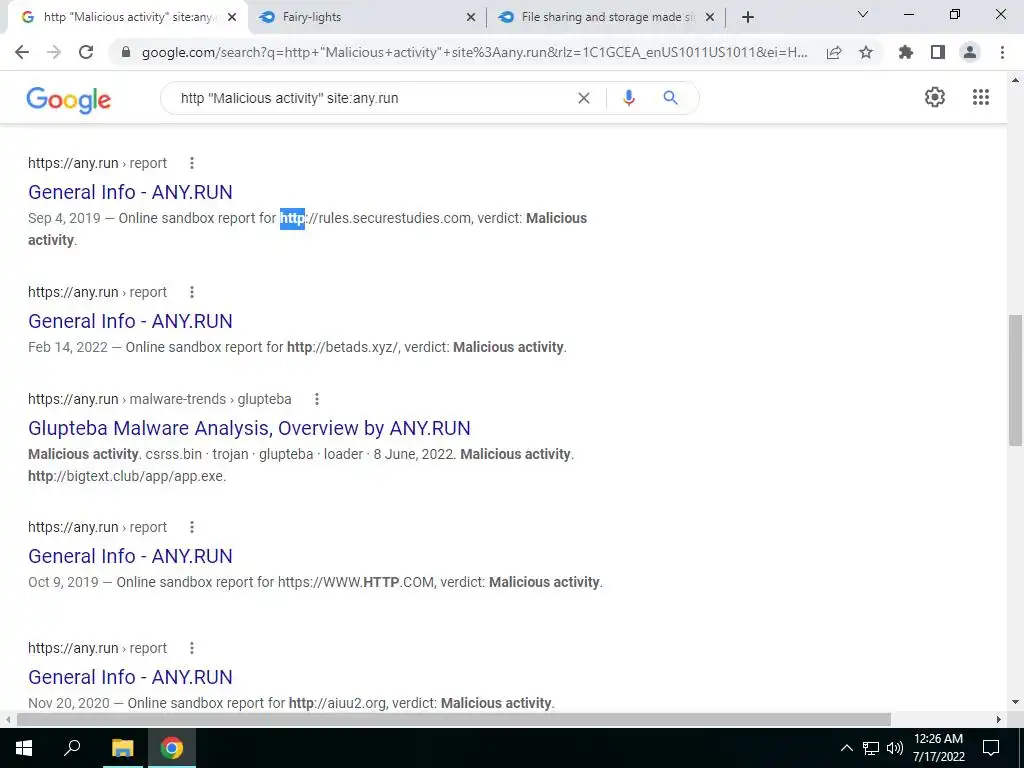Open Windows Start menu
This screenshot has width=1024, height=768.
24,748
